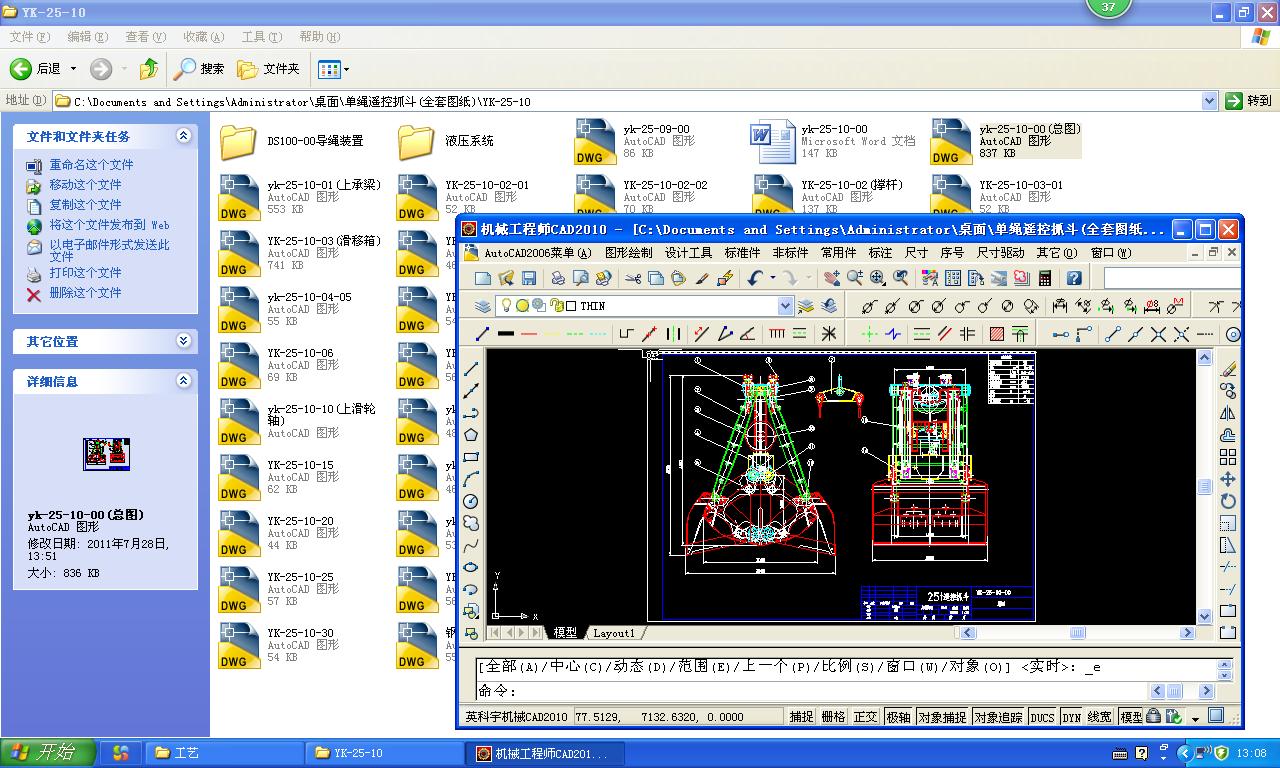Viewport: 1280px width, 768px height.
Task: Toggle 线宽 (Lineweight) display in status bar
Action: (x=1100, y=717)
